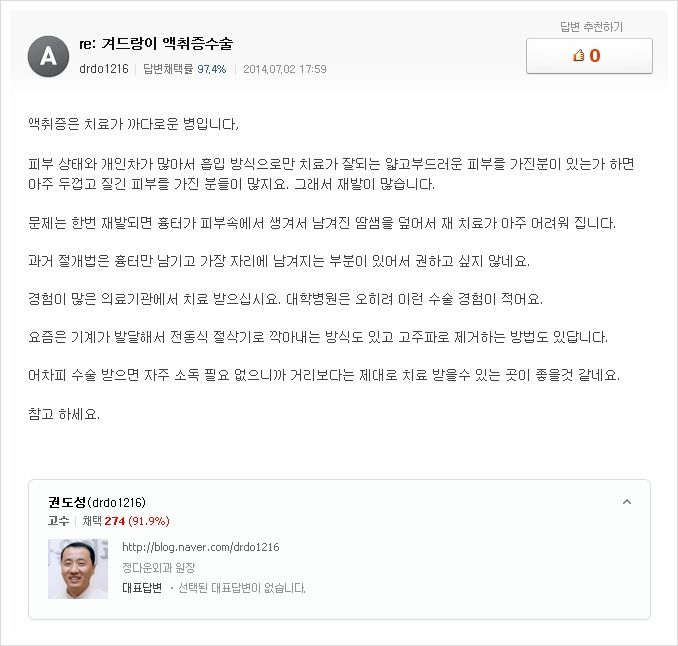Viewport: 678px width, 646px height.
Task: Click the 답변채택률 97.4% label
Action: click(185, 69)
